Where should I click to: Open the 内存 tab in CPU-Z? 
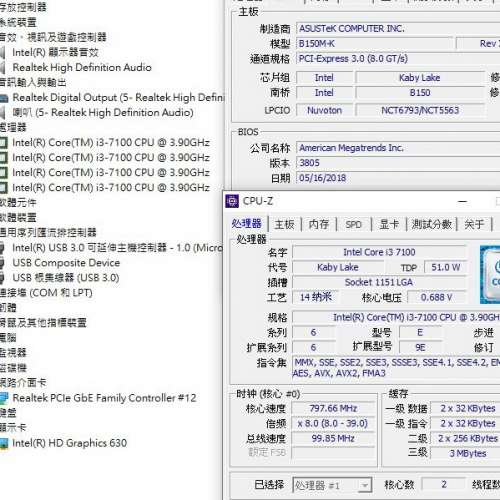point(319,224)
